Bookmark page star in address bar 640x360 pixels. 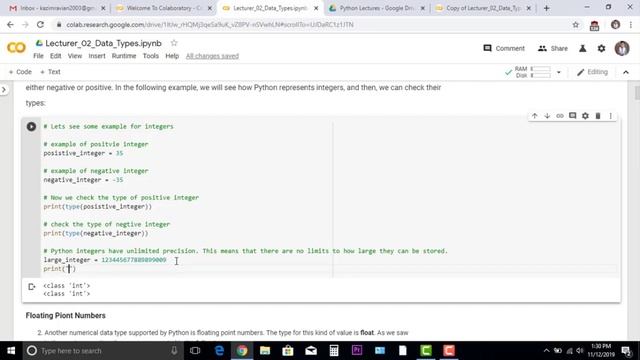click(x=576, y=25)
